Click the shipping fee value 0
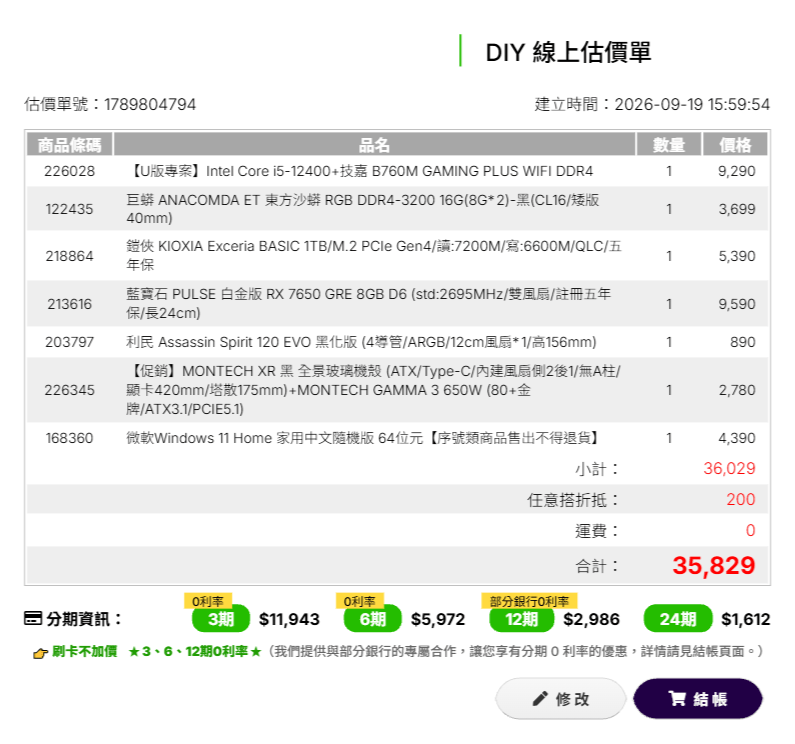 (x=750, y=530)
